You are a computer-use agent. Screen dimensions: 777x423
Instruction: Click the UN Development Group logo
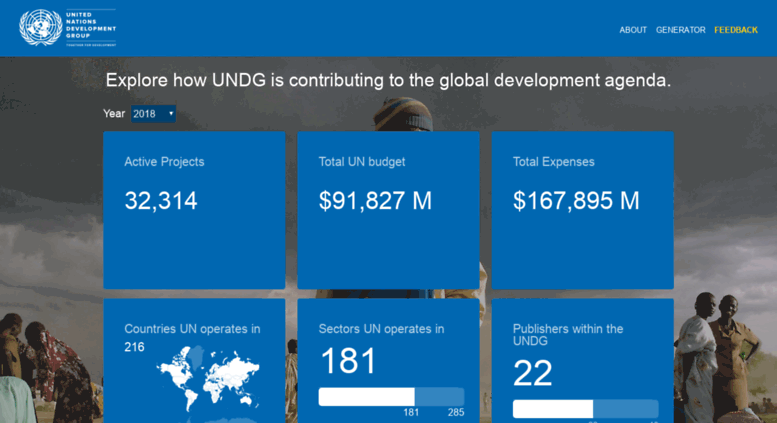(67, 28)
